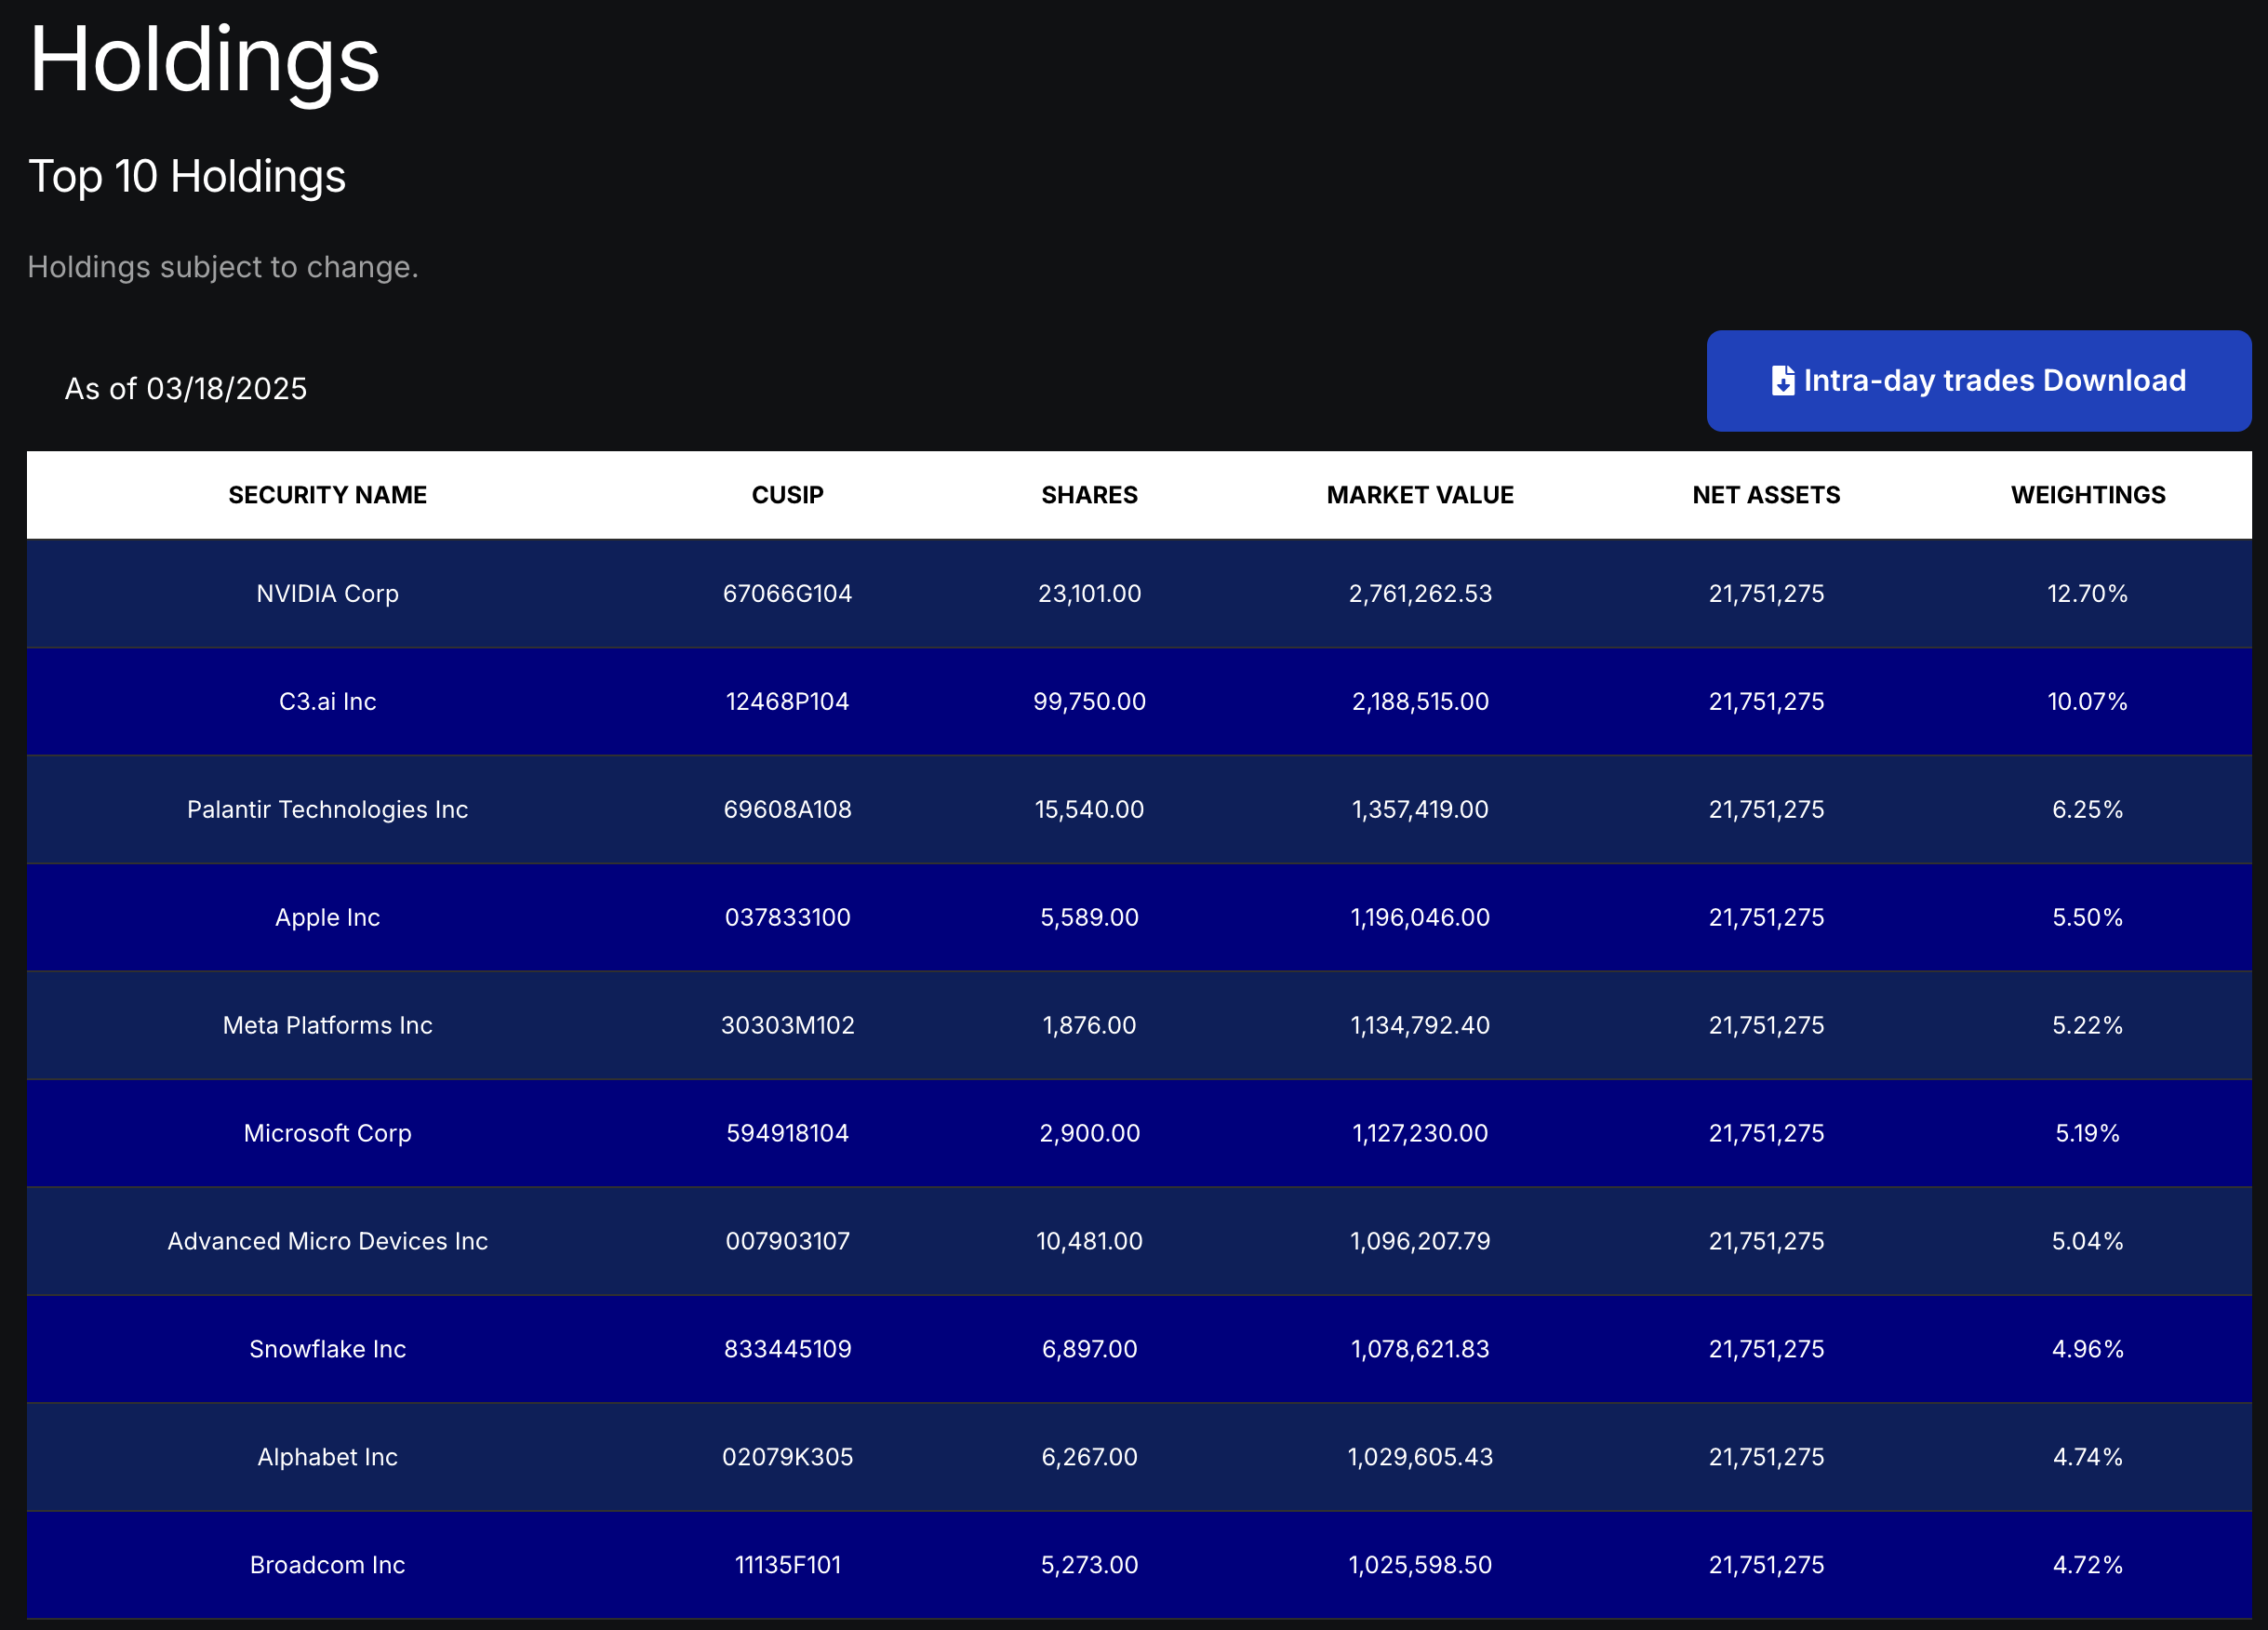The image size is (2268, 1630).
Task: Click Alphabet weighting 4.74%
Action: tap(2087, 1458)
